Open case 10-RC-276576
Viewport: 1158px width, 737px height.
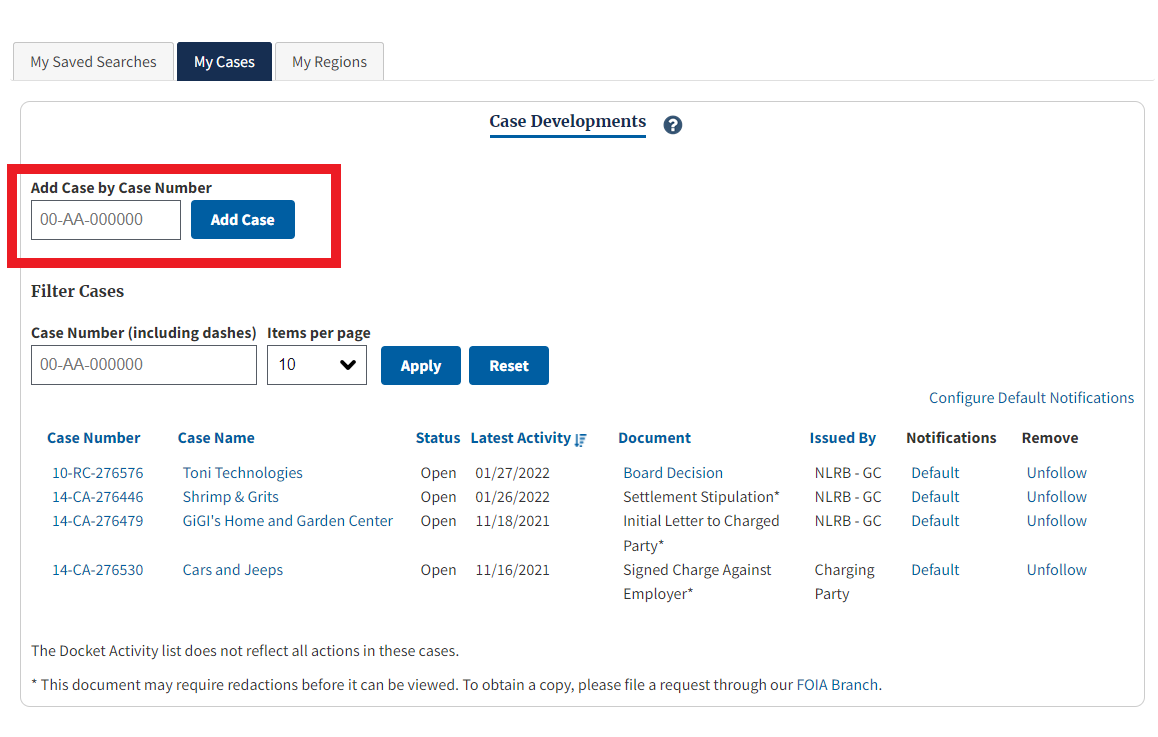(98, 473)
